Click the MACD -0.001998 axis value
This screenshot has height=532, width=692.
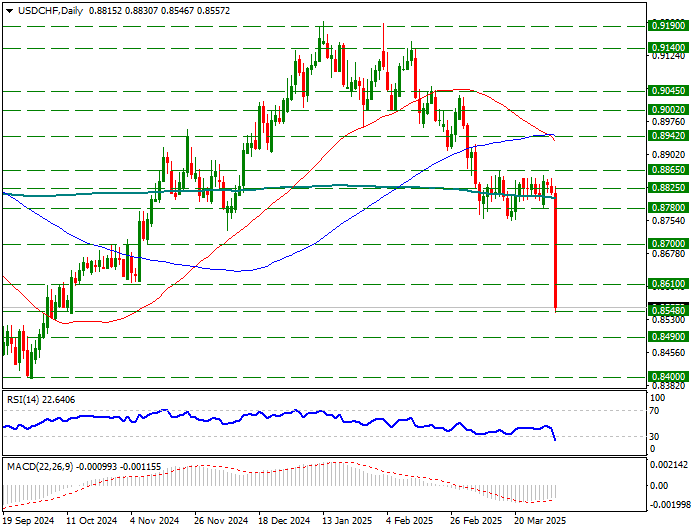coord(669,505)
